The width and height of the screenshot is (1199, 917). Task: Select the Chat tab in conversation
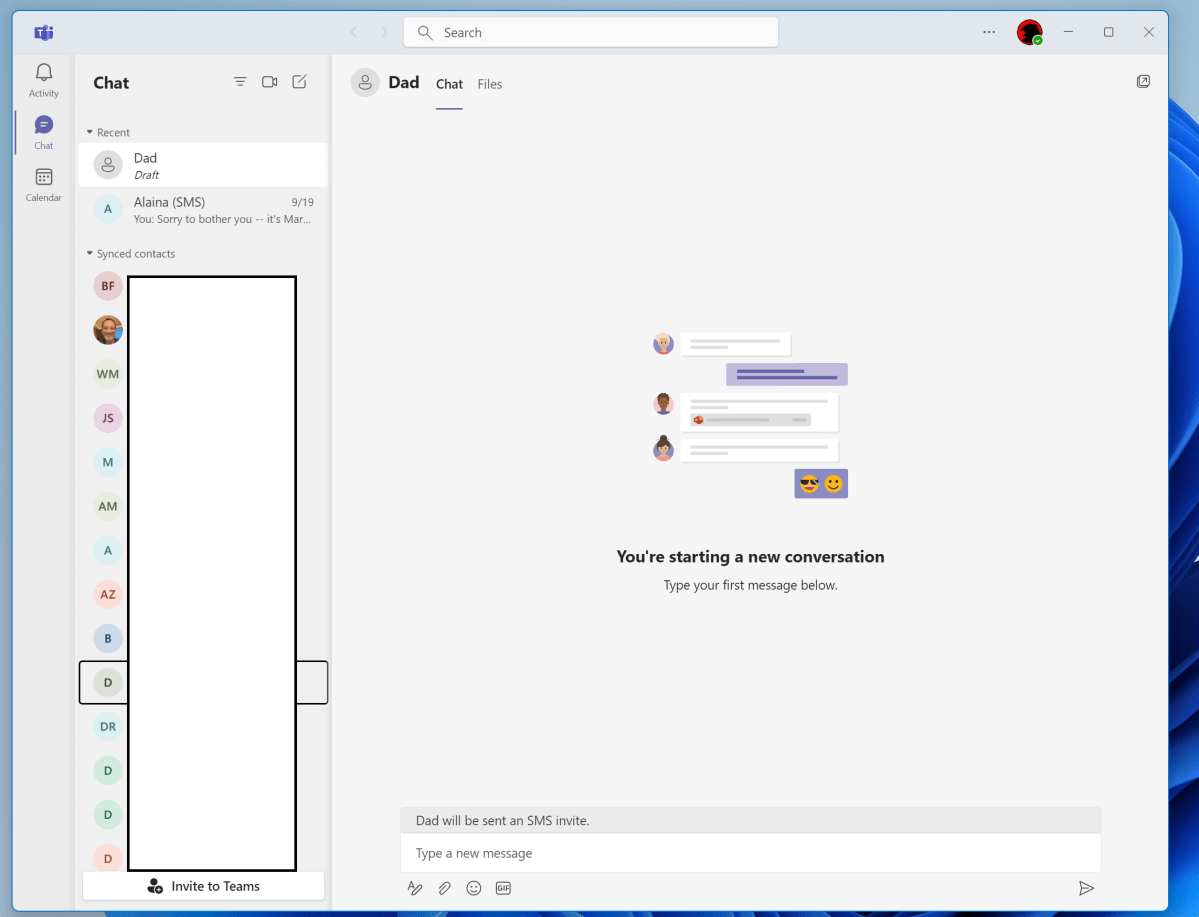point(449,84)
